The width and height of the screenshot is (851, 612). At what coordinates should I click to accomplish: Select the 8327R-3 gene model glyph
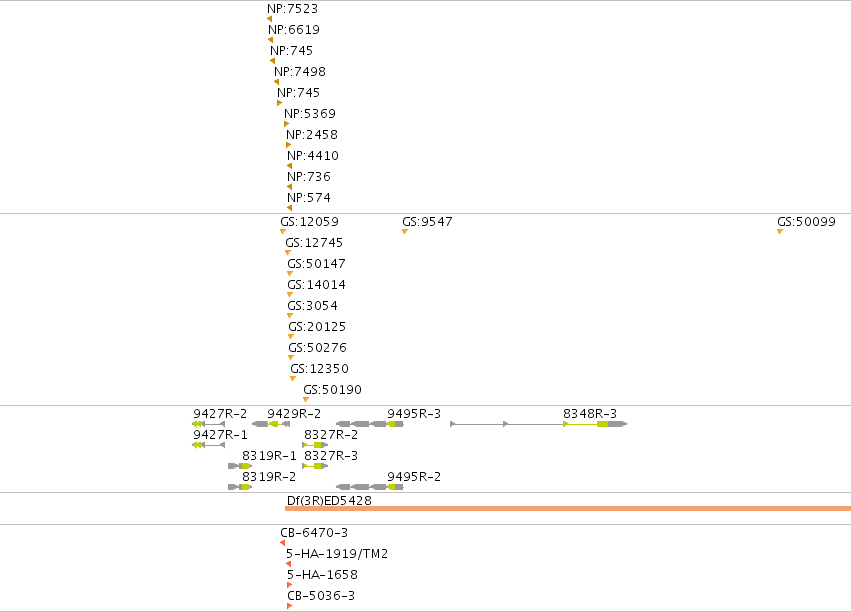315,466
